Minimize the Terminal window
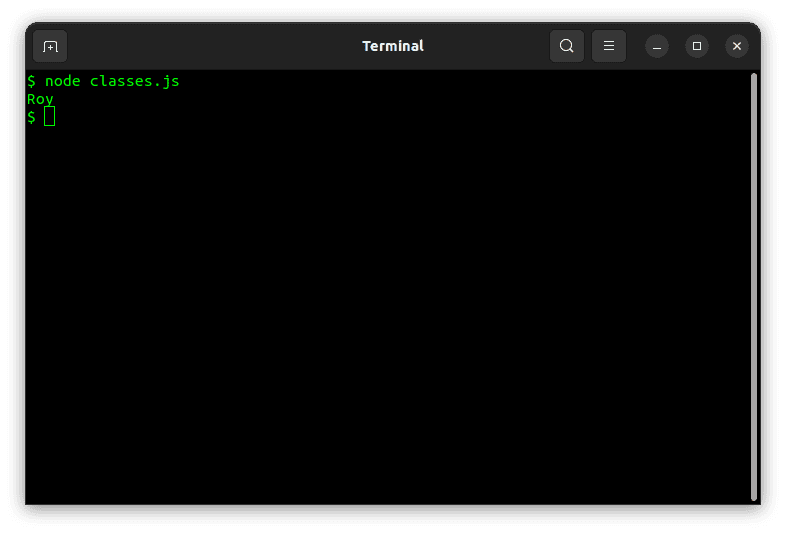Screen dimensions: 786x533 (x=657, y=46)
